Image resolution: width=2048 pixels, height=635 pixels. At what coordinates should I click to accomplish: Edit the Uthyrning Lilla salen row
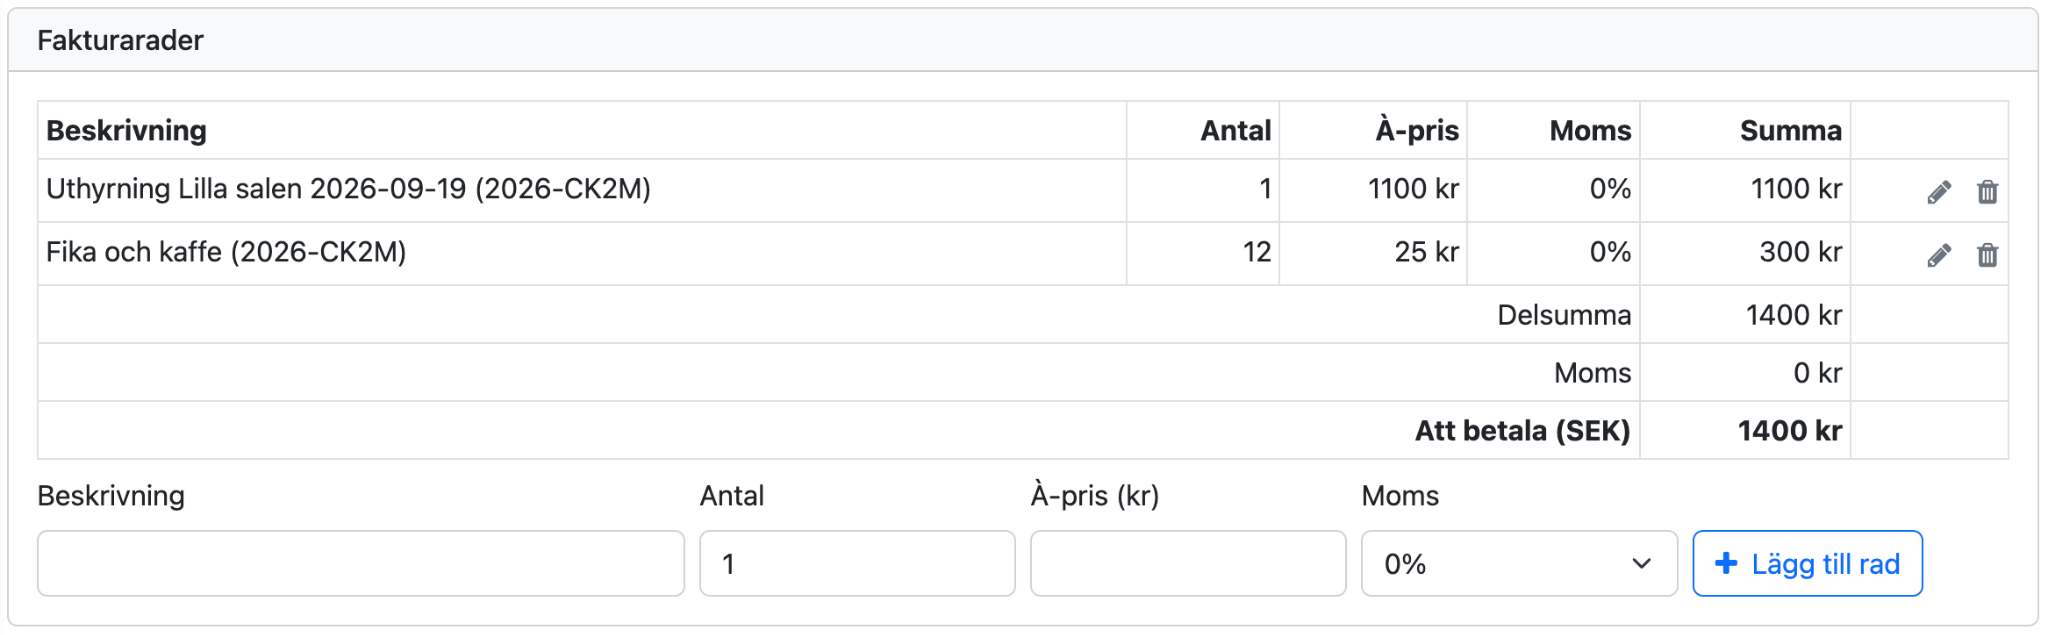1939,192
